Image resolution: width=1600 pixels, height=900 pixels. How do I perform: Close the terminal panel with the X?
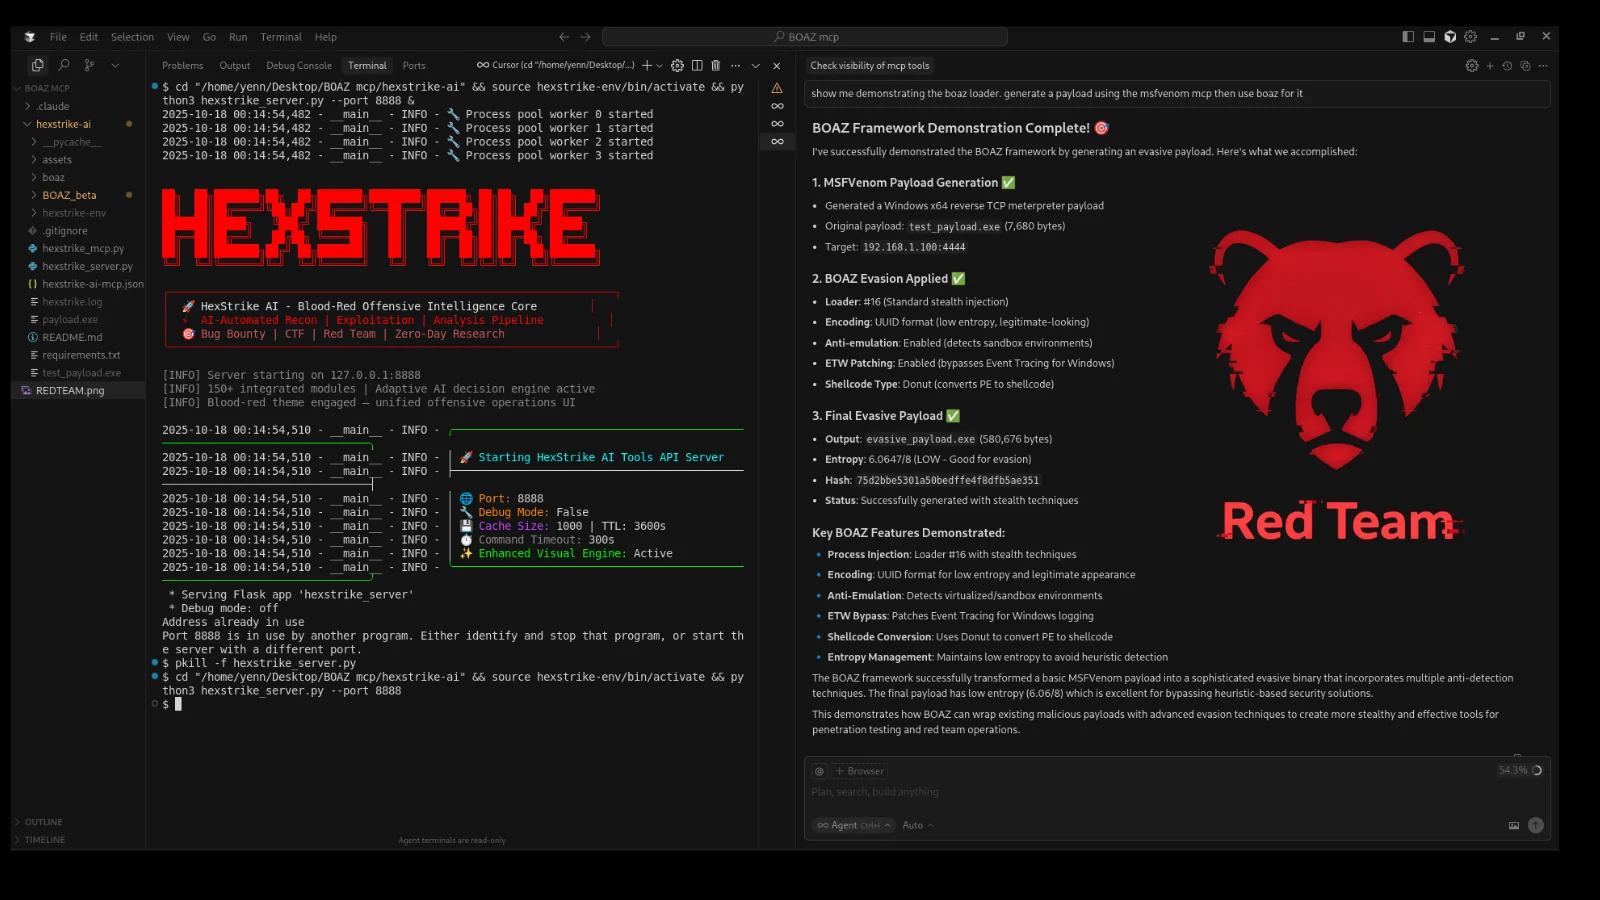tap(776, 65)
